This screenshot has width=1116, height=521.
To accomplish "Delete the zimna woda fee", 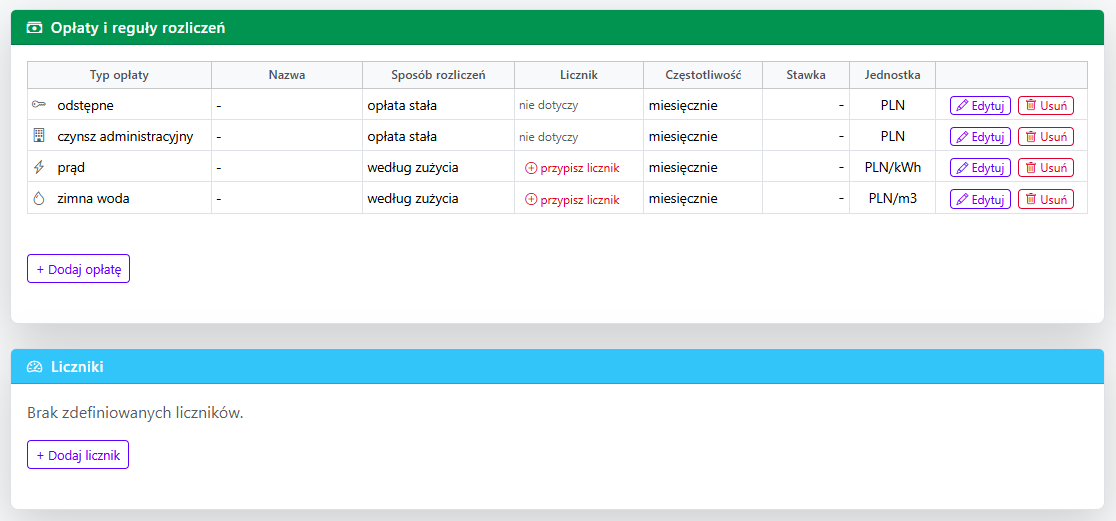I will tap(1046, 199).
